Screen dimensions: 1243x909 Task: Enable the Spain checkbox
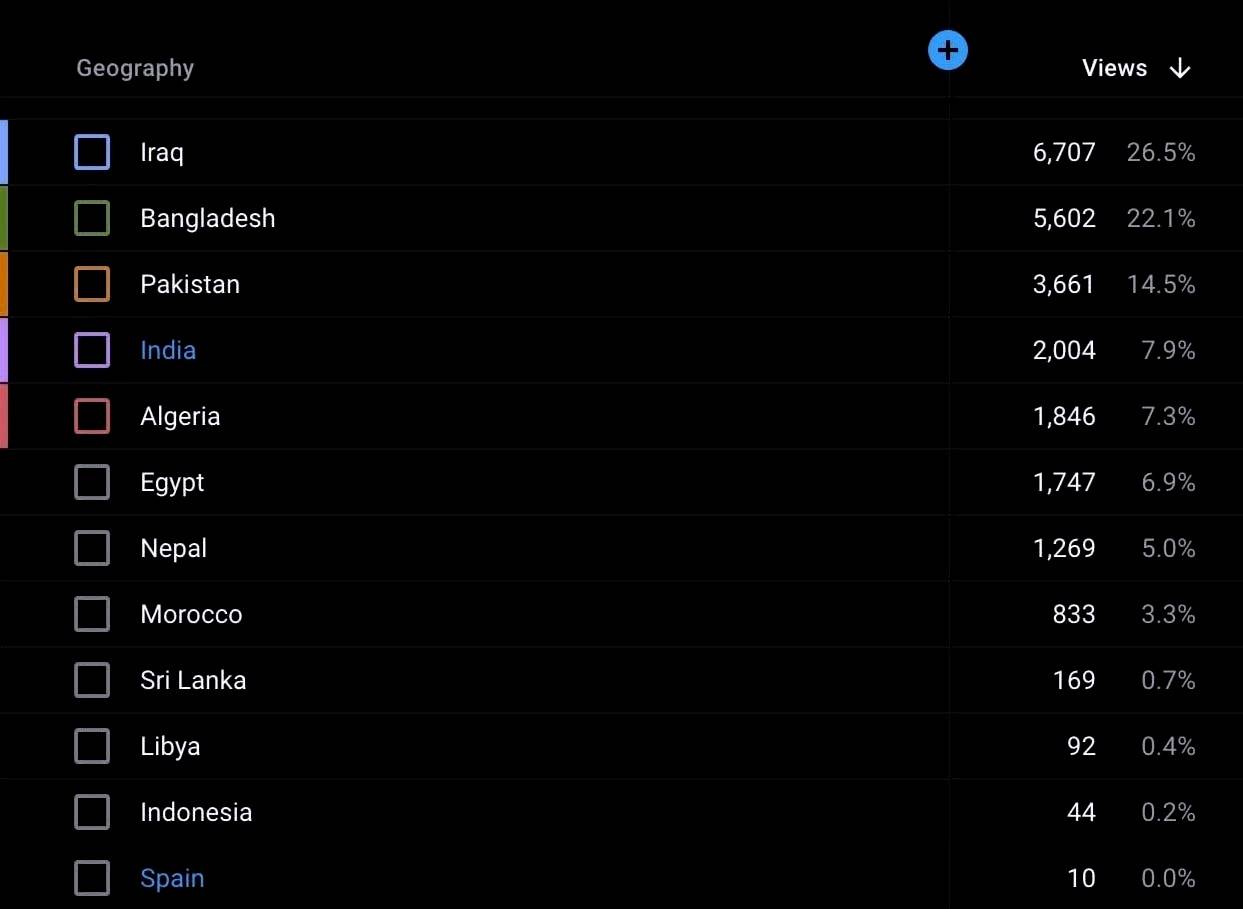coord(92,878)
